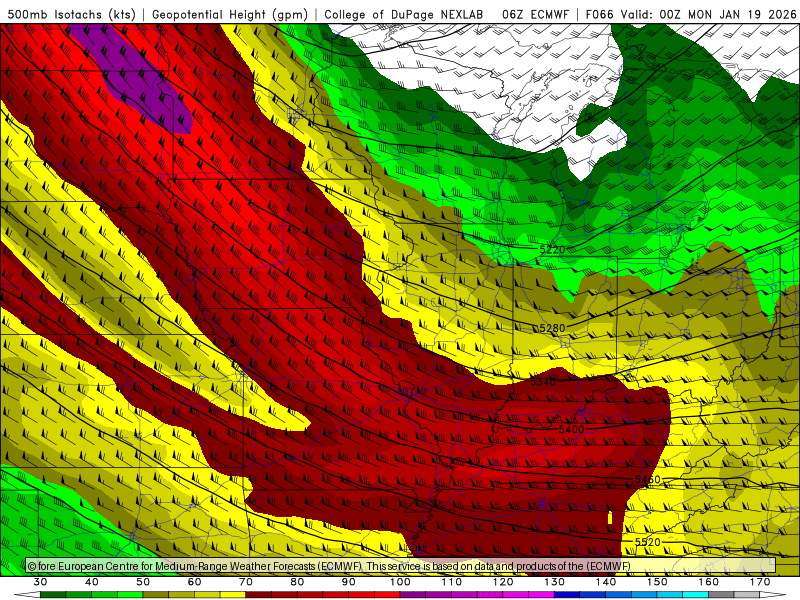The width and height of the screenshot is (800, 600).
Task: Click the 5400 height contour label
Action: tap(571, 430)
